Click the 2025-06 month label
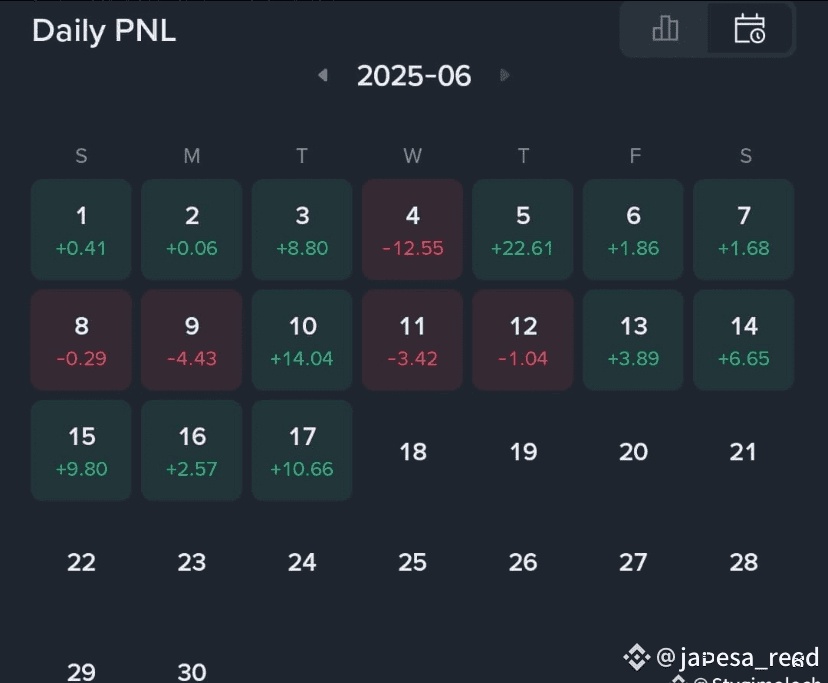This screenshot has height=683, width=828. click(x=414, y=76)
